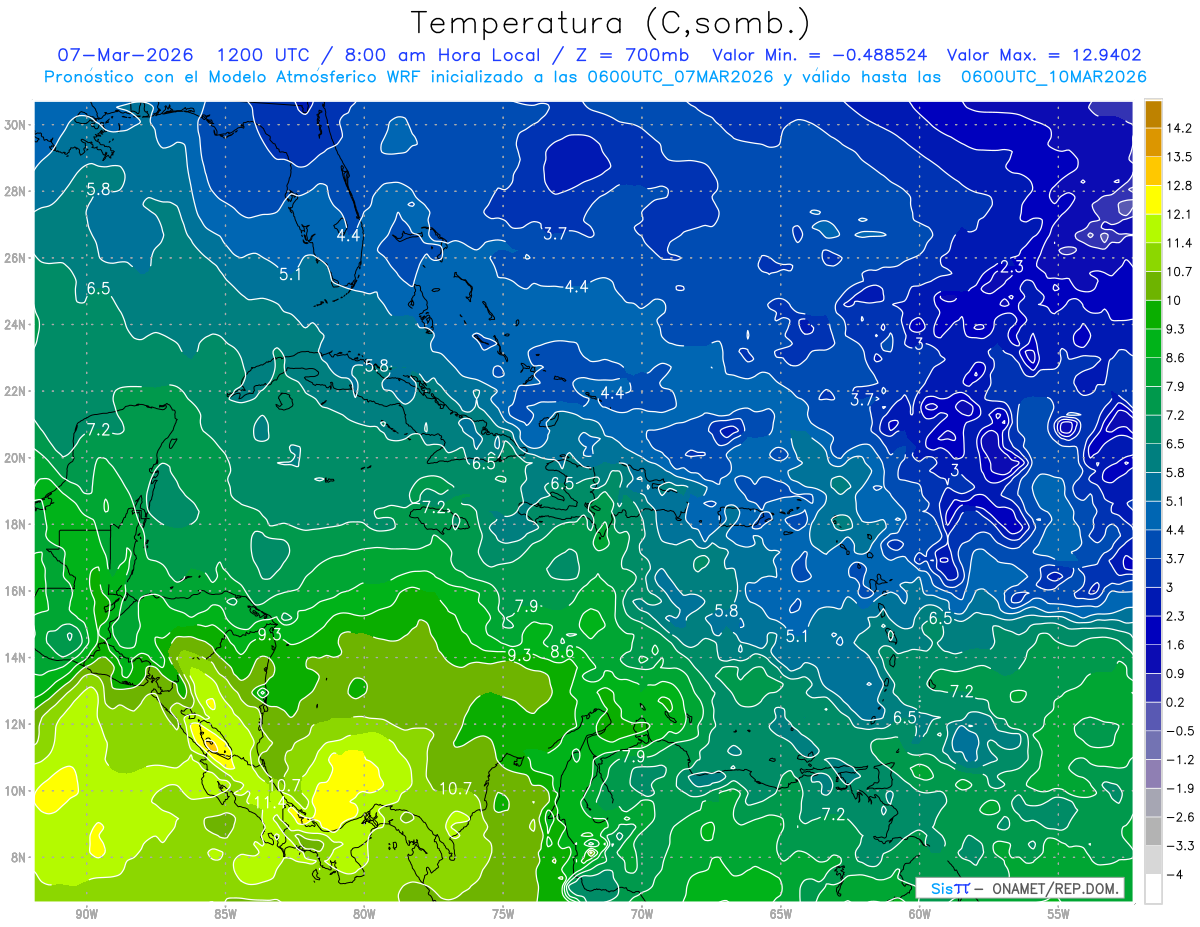The height and width of the screenshot is (927, 1200).
Task: Pick the orange swatch between 13.5 and 14.2
Action: pyautogui.click(x=1153, y=142)
